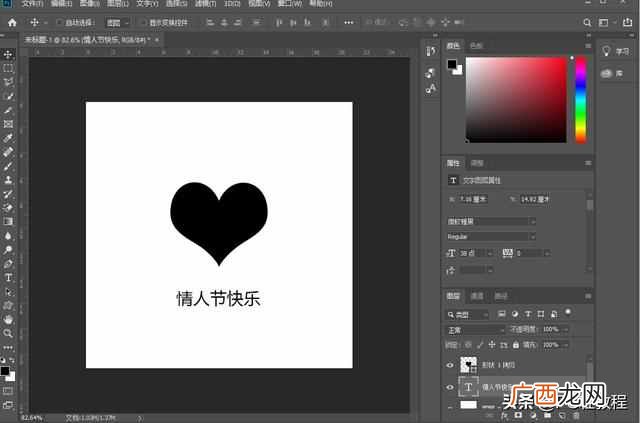Viewport: 640px width, 423px height.
Task: Open the Window menu
Action: click(290, 3)
